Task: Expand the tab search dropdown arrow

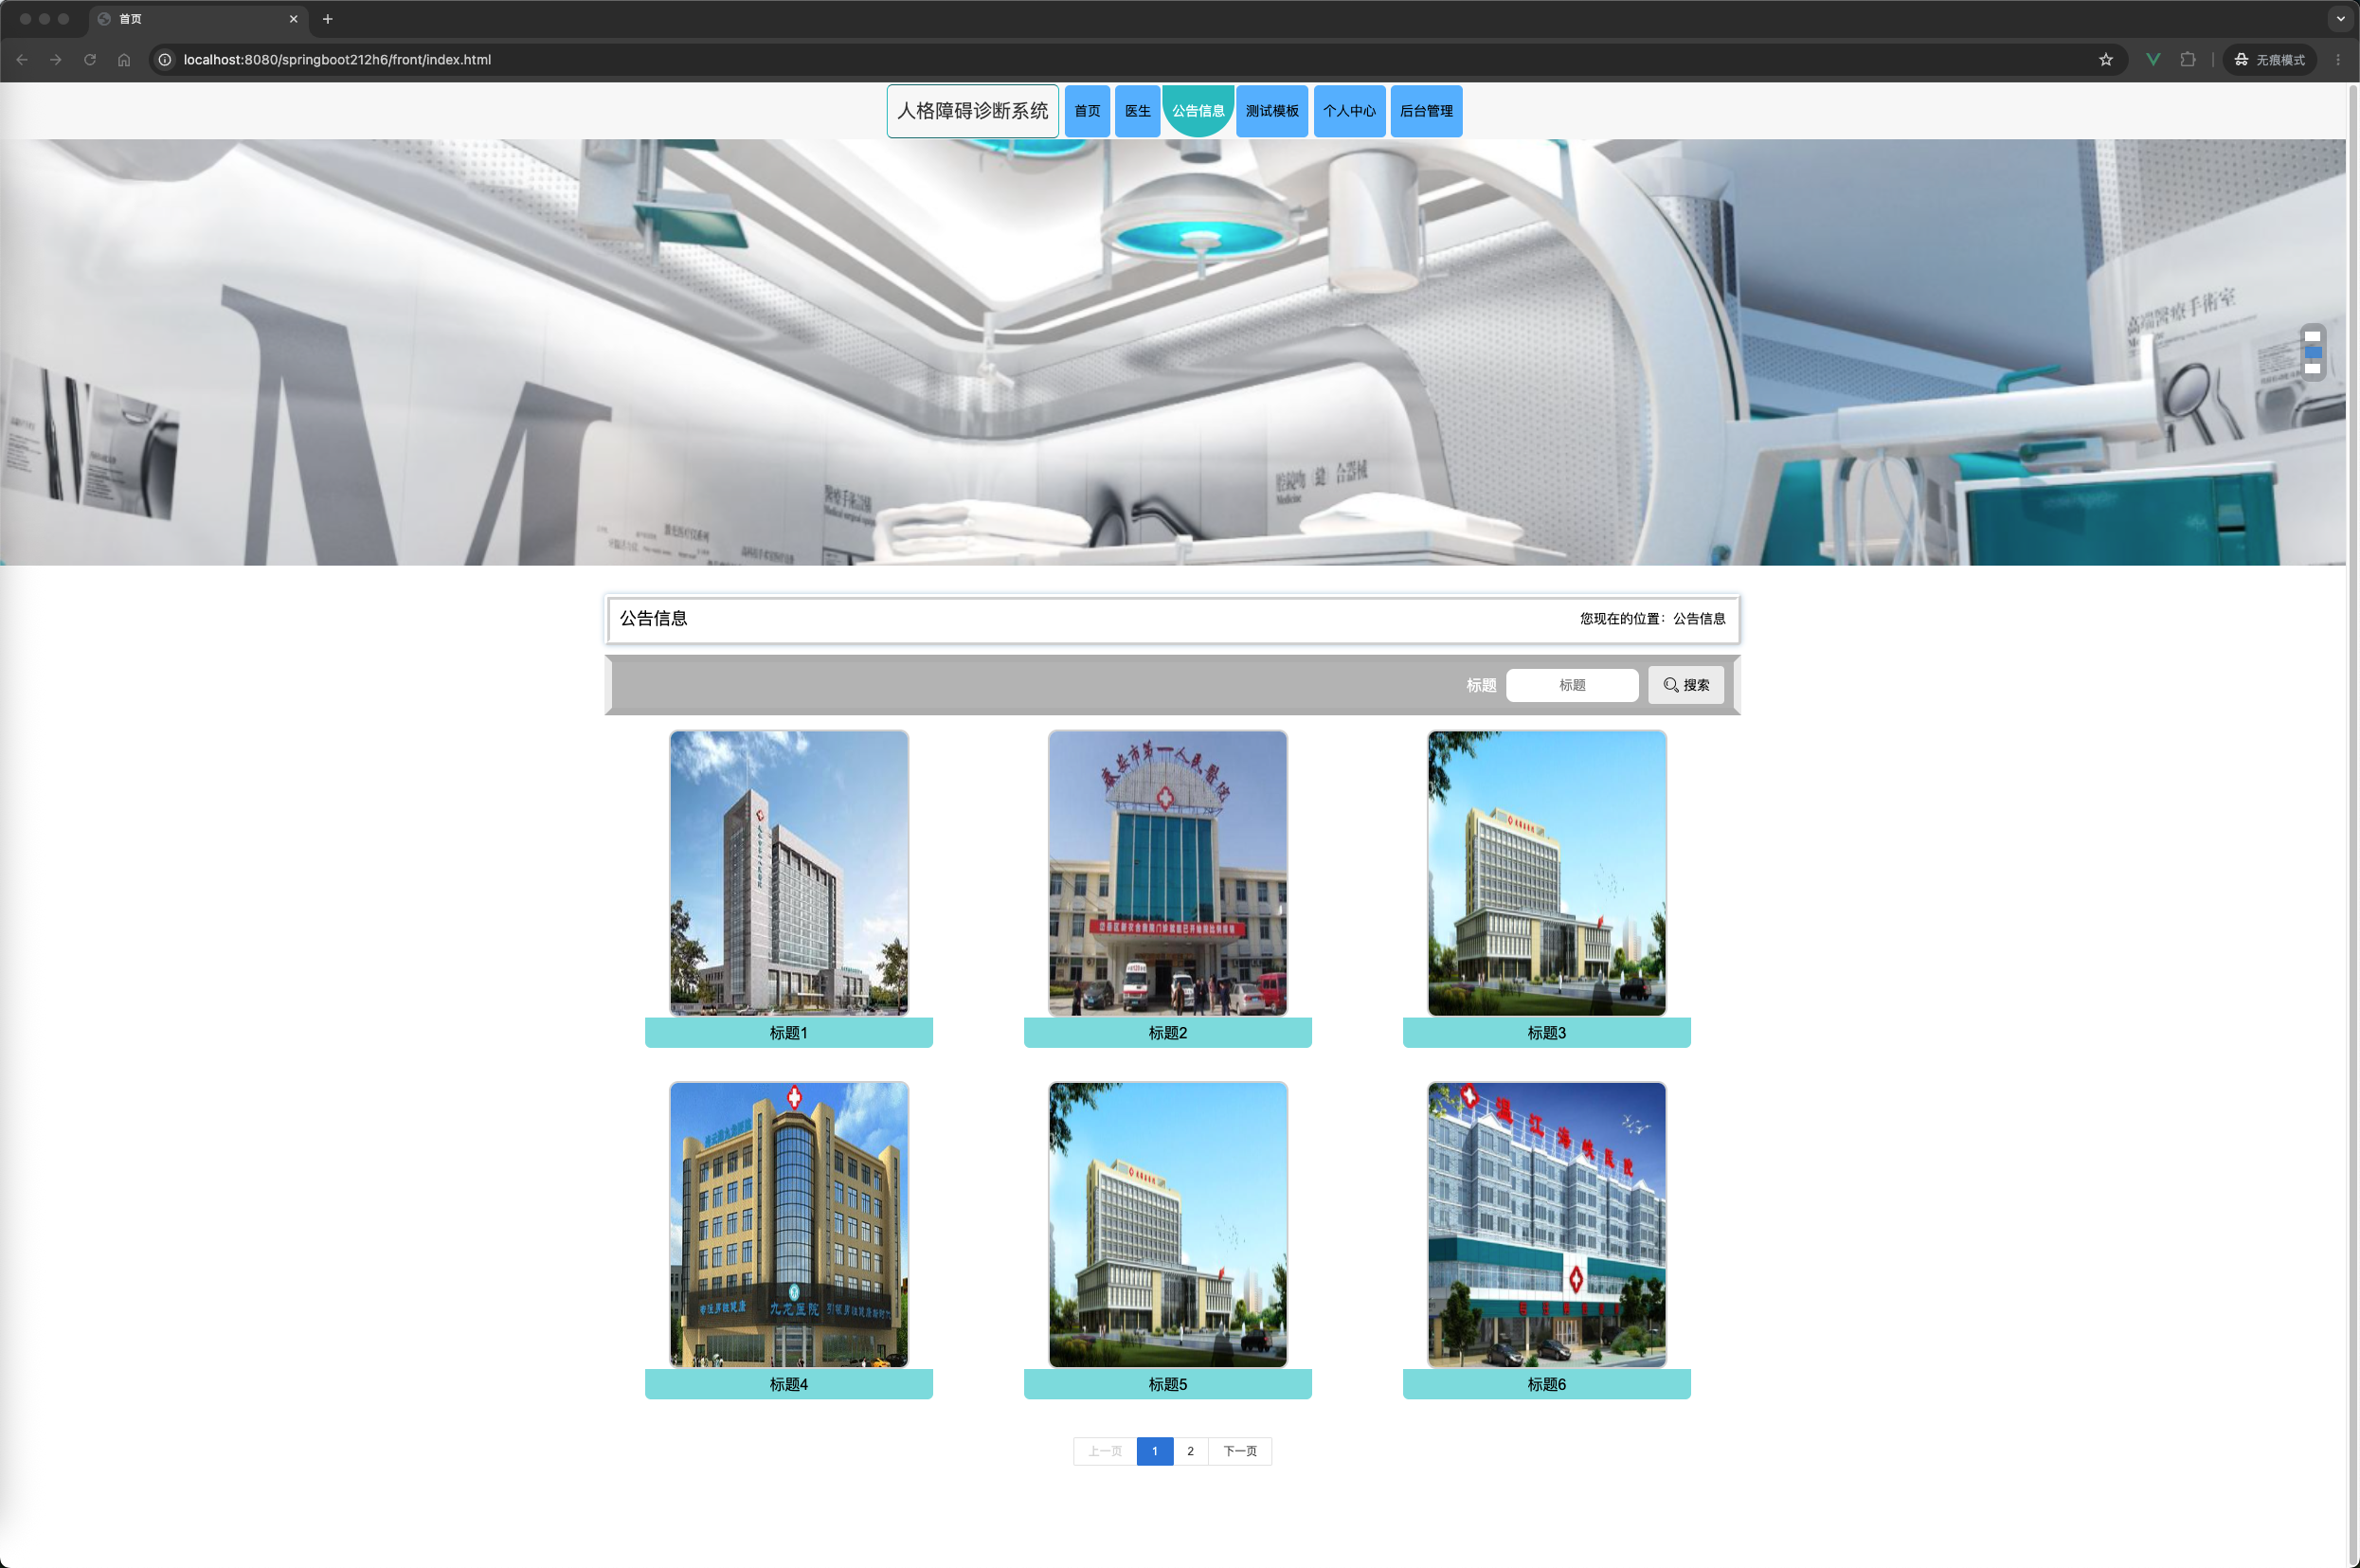Action: pos(2340,19)
